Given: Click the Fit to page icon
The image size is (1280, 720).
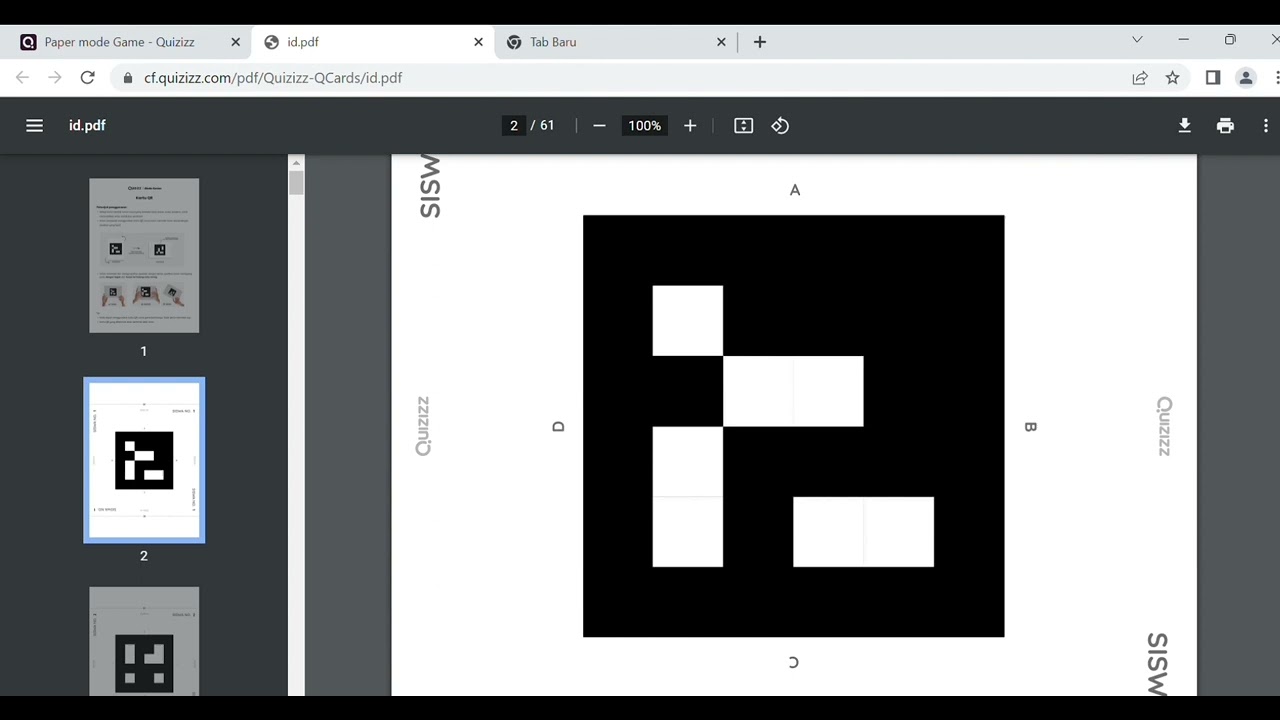Looking at the screenshot, I should tap(743, 125).
